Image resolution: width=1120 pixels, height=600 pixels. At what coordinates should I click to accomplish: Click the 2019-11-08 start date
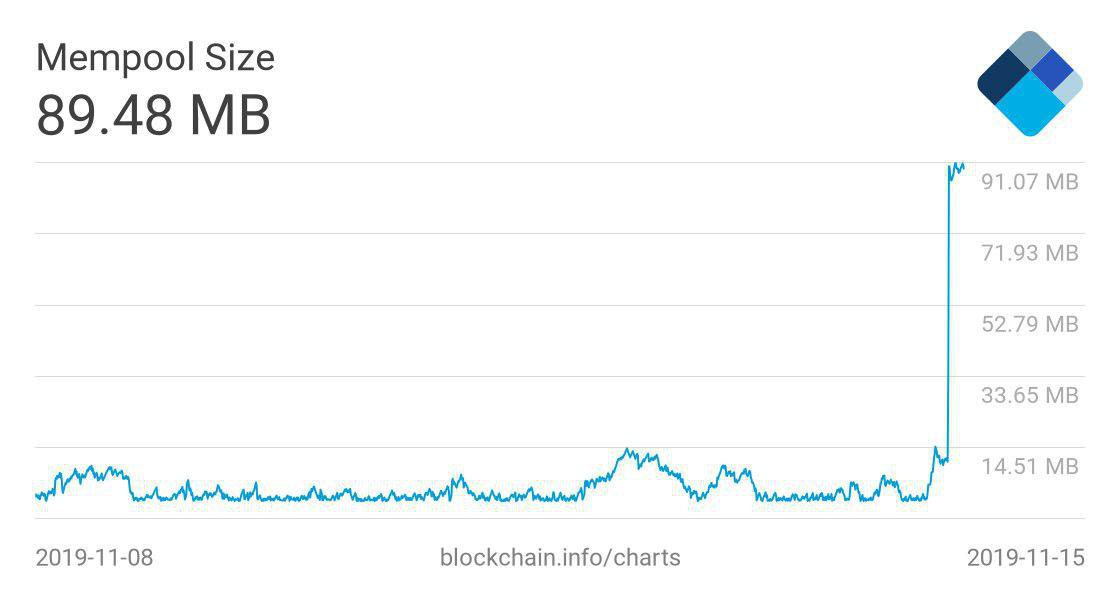pos(95,557)
